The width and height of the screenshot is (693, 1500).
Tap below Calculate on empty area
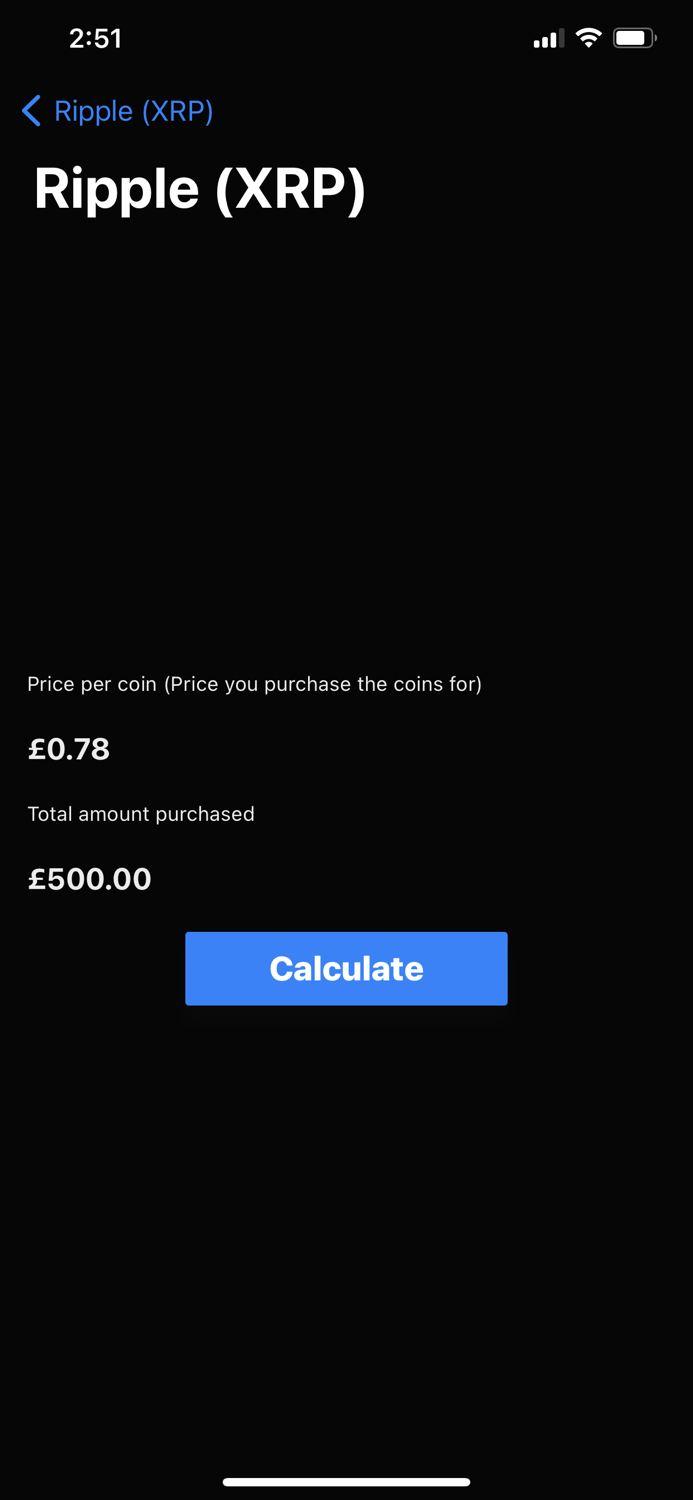pyautogui.click(x=346, y=1150)
